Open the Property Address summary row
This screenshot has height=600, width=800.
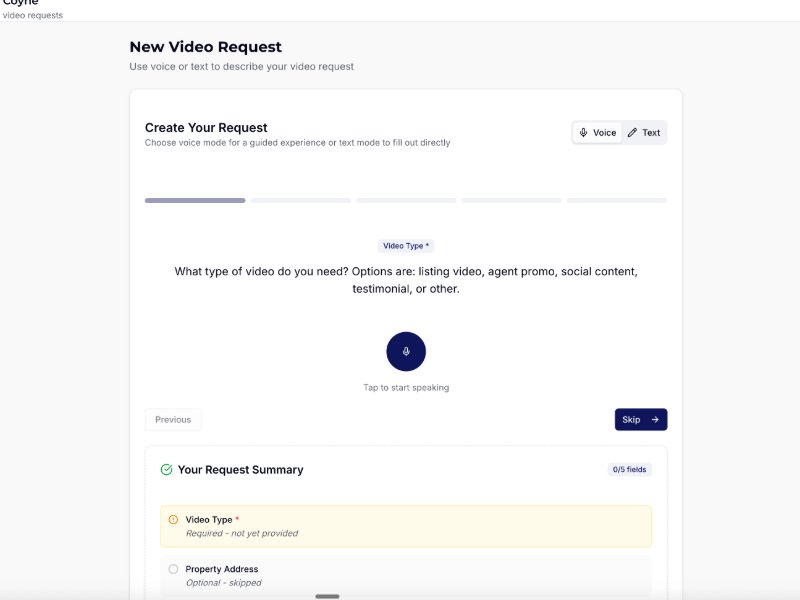pyautogui.click(x=406, y=575)
